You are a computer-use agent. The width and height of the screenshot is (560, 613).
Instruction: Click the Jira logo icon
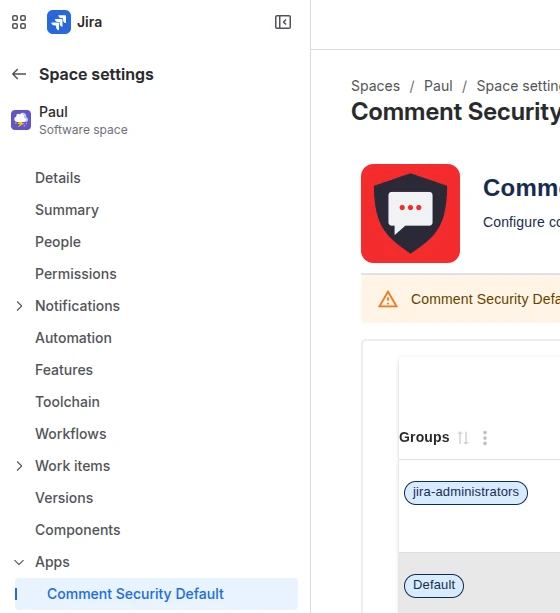coord(59,22)
